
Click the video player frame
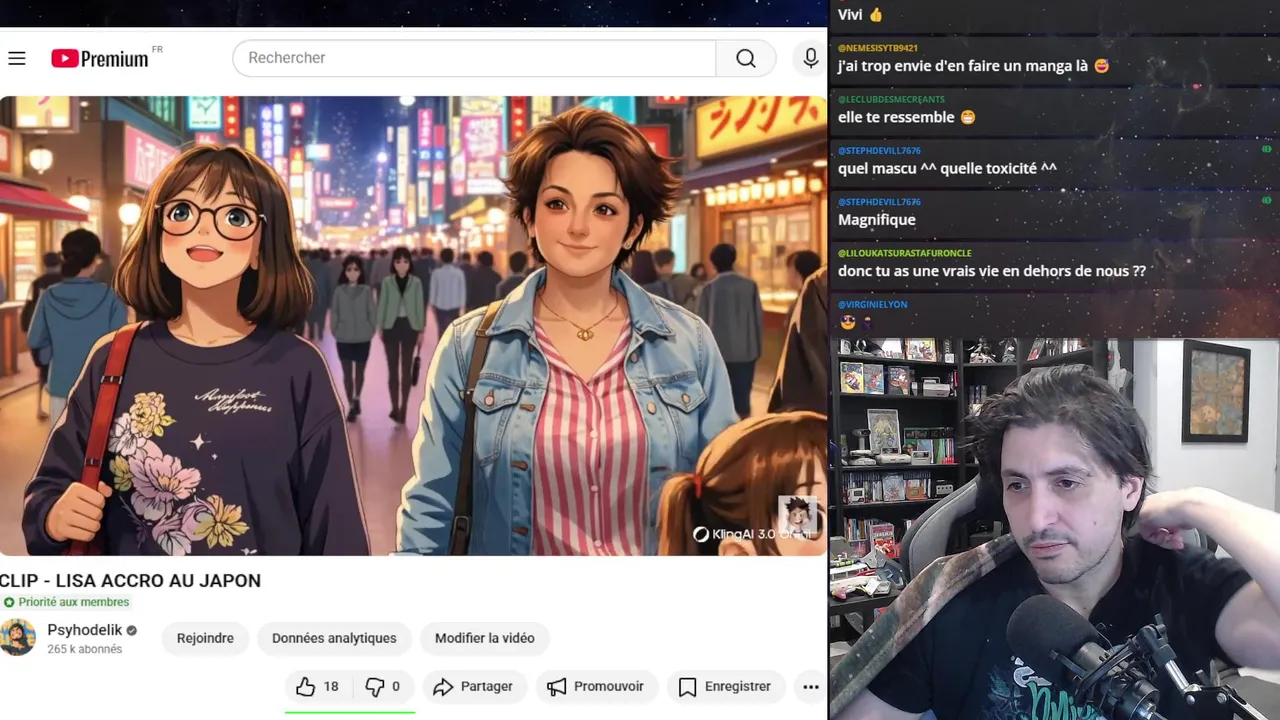pos(413,325)
